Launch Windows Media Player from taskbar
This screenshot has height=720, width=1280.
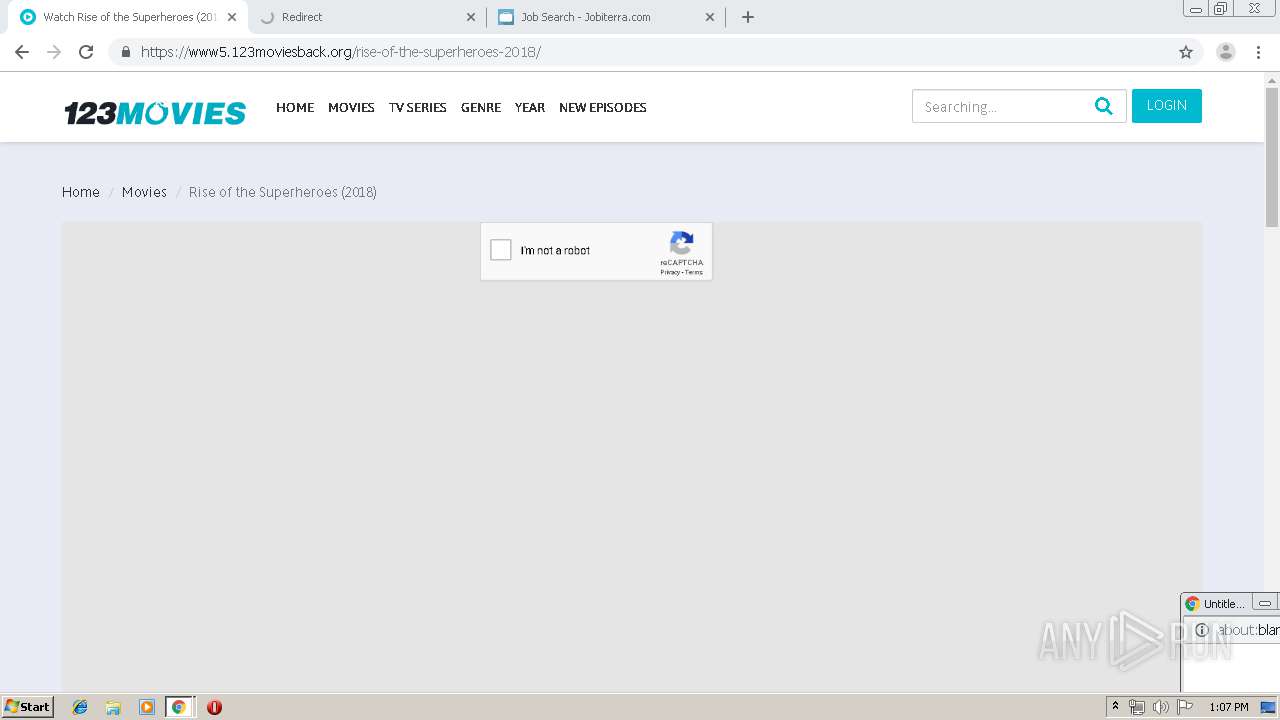(x=147, y=707)
